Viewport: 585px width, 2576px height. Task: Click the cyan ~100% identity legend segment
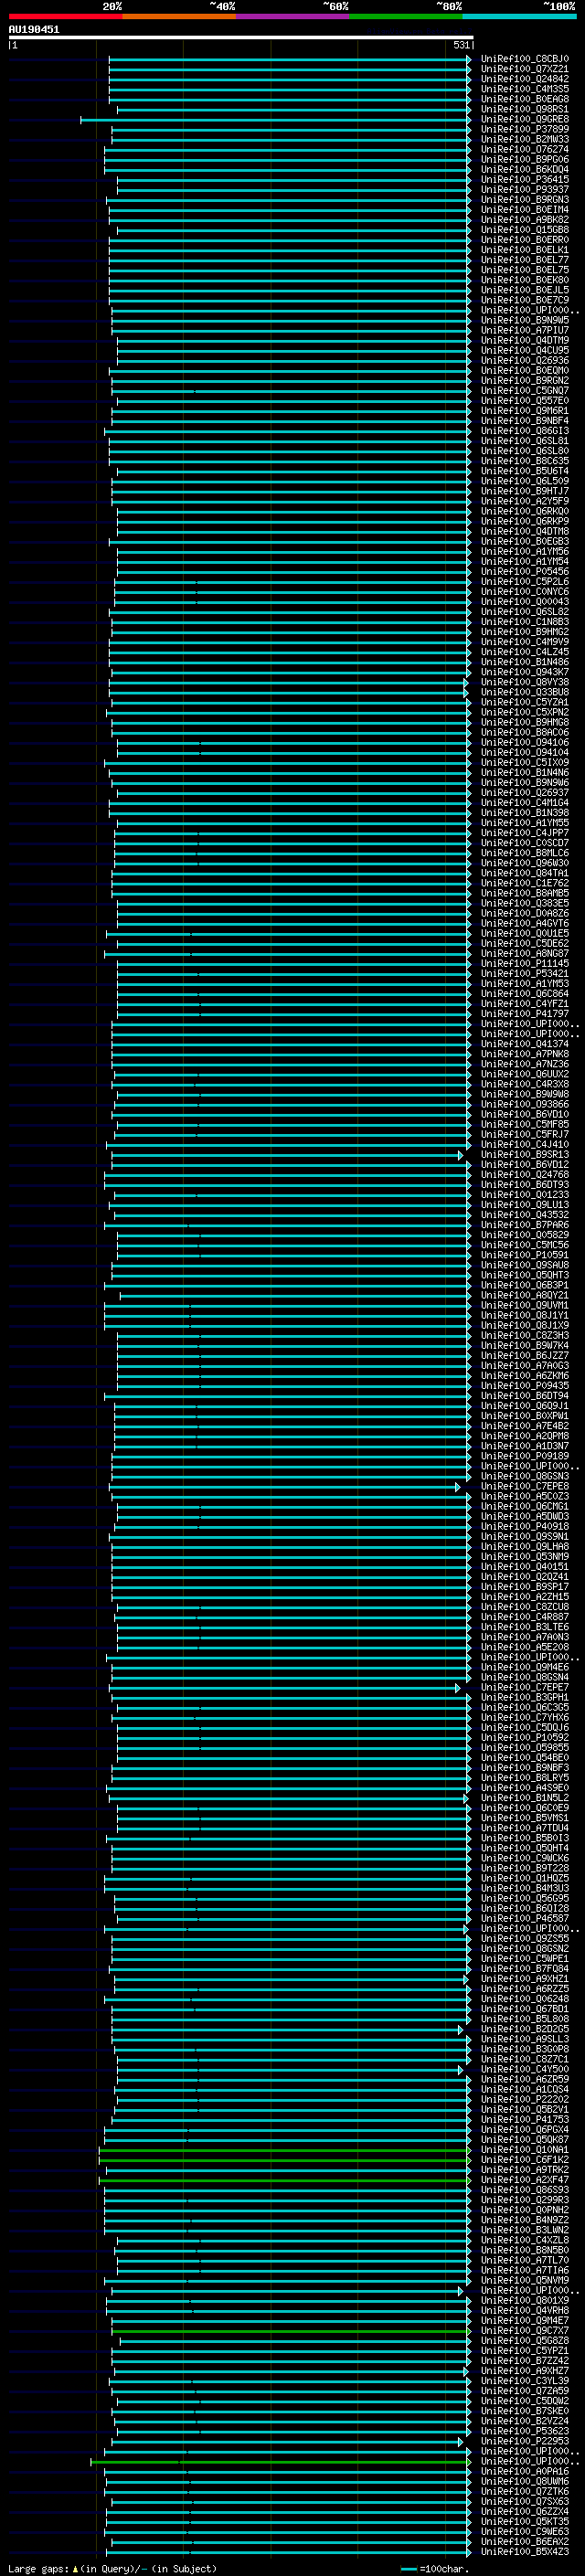[519, 16]
